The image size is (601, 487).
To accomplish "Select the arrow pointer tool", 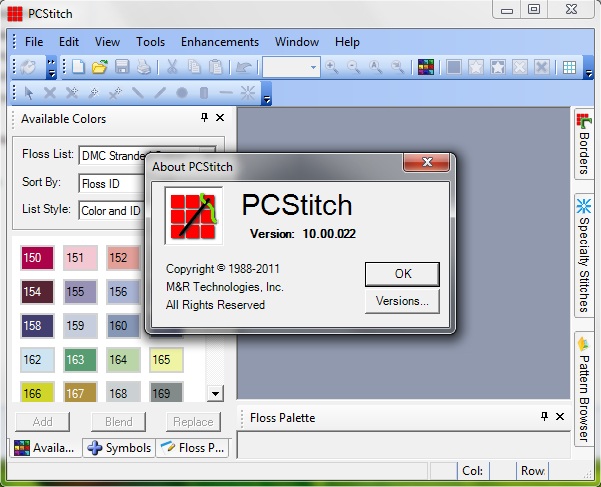I will pyautogui.click(x=28, y=93).
